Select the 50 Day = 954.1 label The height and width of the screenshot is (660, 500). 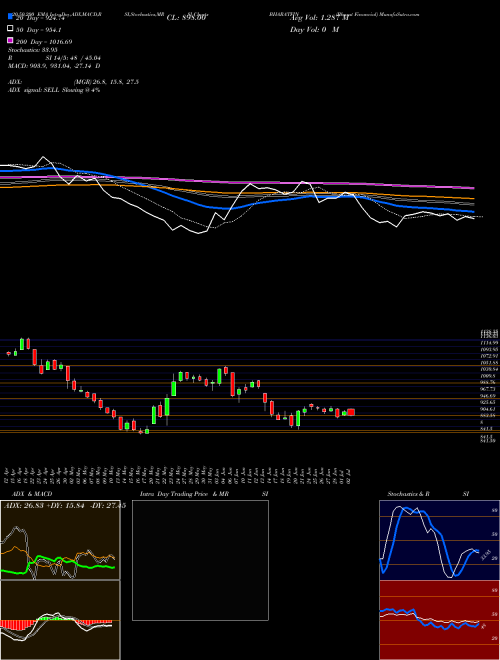click(x=39, y=30)
